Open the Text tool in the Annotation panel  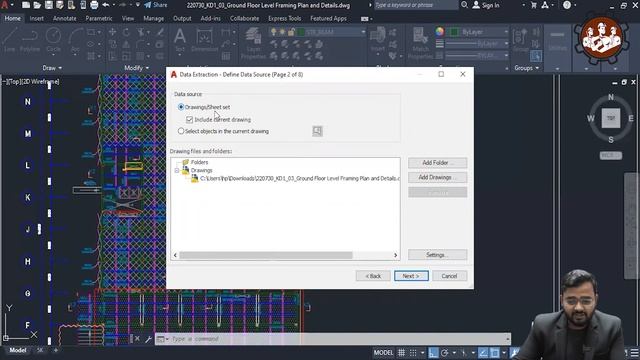tap(180, 40)
